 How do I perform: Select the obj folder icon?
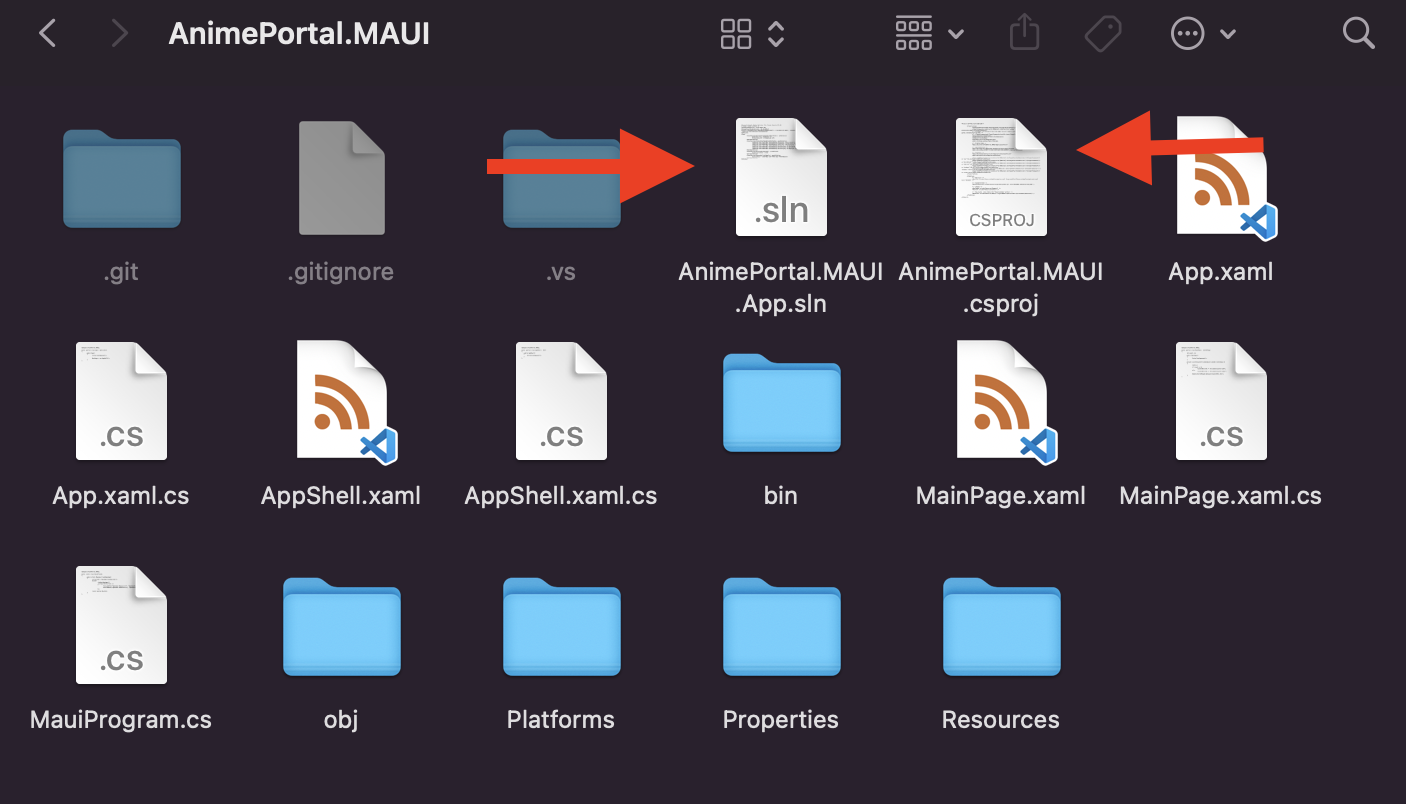(341, 626)
